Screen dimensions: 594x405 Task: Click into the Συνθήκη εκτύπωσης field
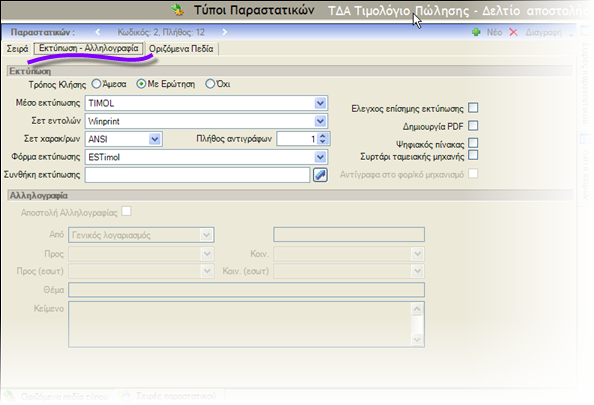click(197, 175)
